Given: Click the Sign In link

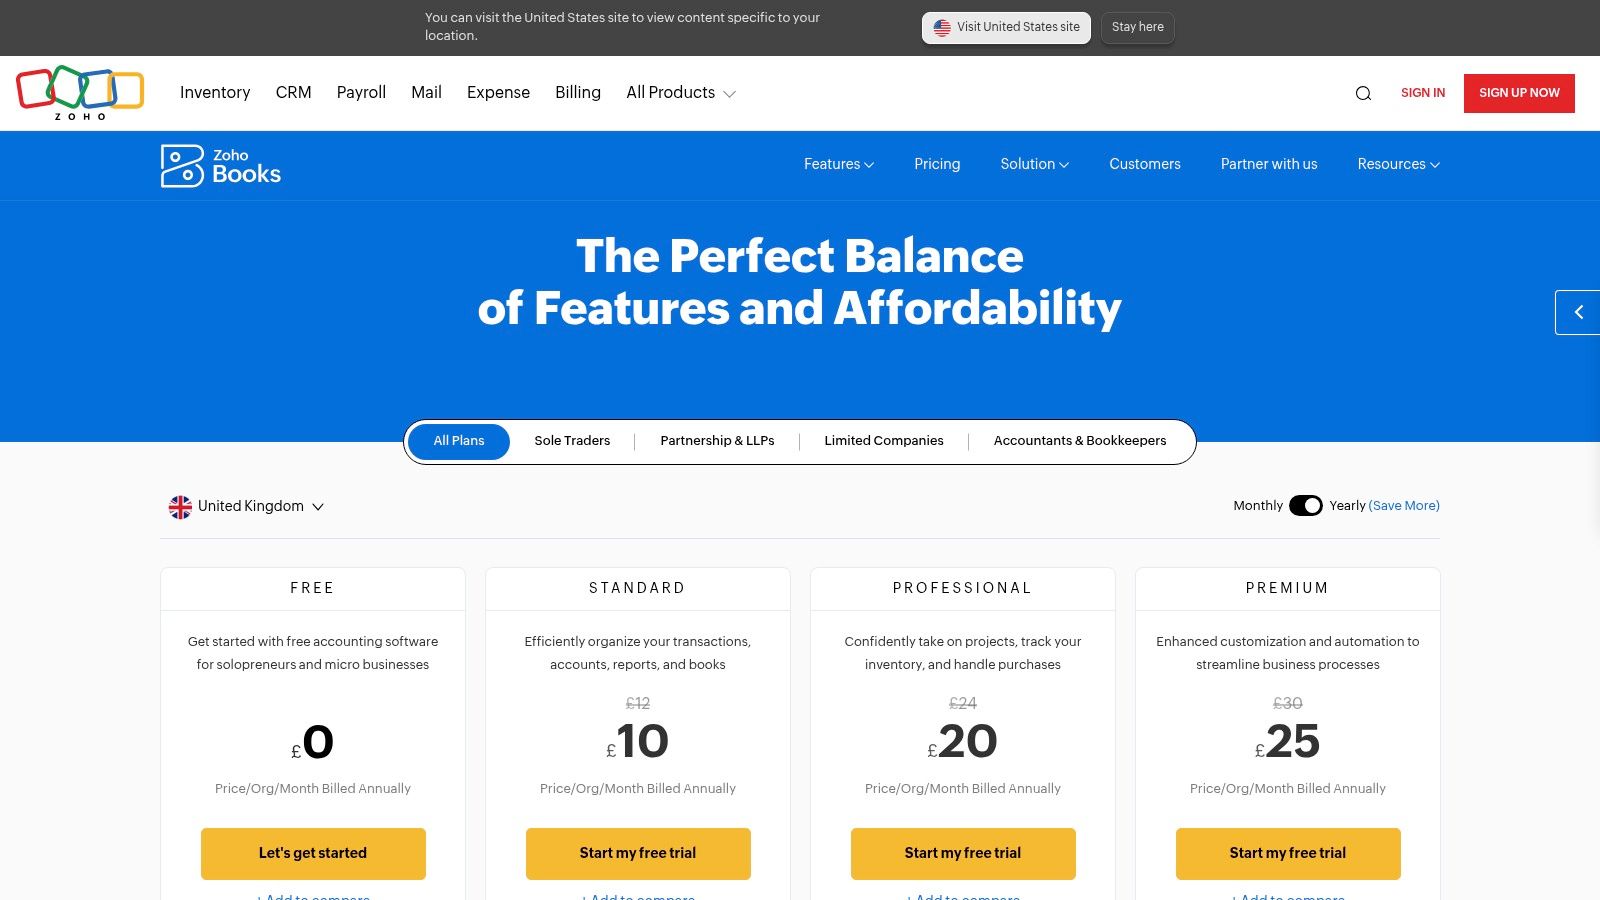Looking at the screenshot, I should (x=1423, y=93).
